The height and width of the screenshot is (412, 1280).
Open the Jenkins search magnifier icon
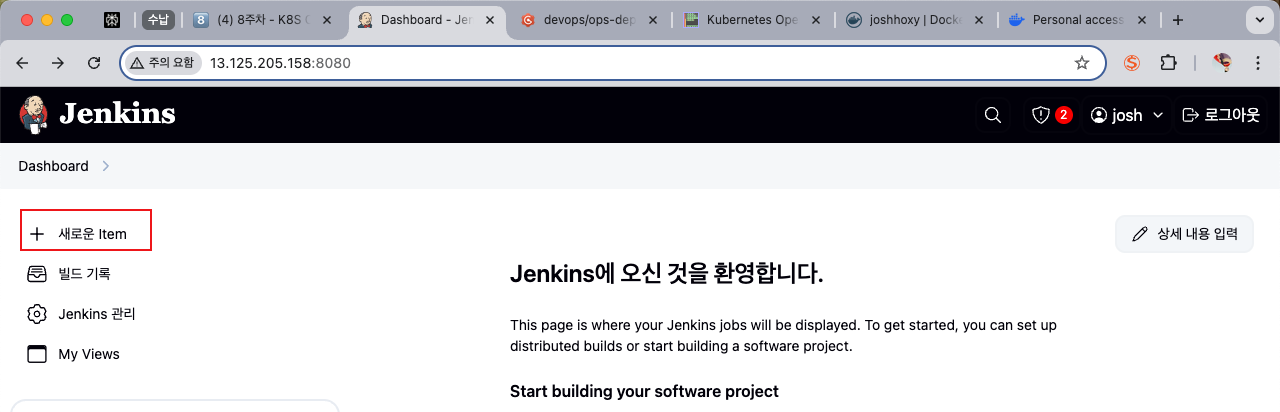click(993, 115)
